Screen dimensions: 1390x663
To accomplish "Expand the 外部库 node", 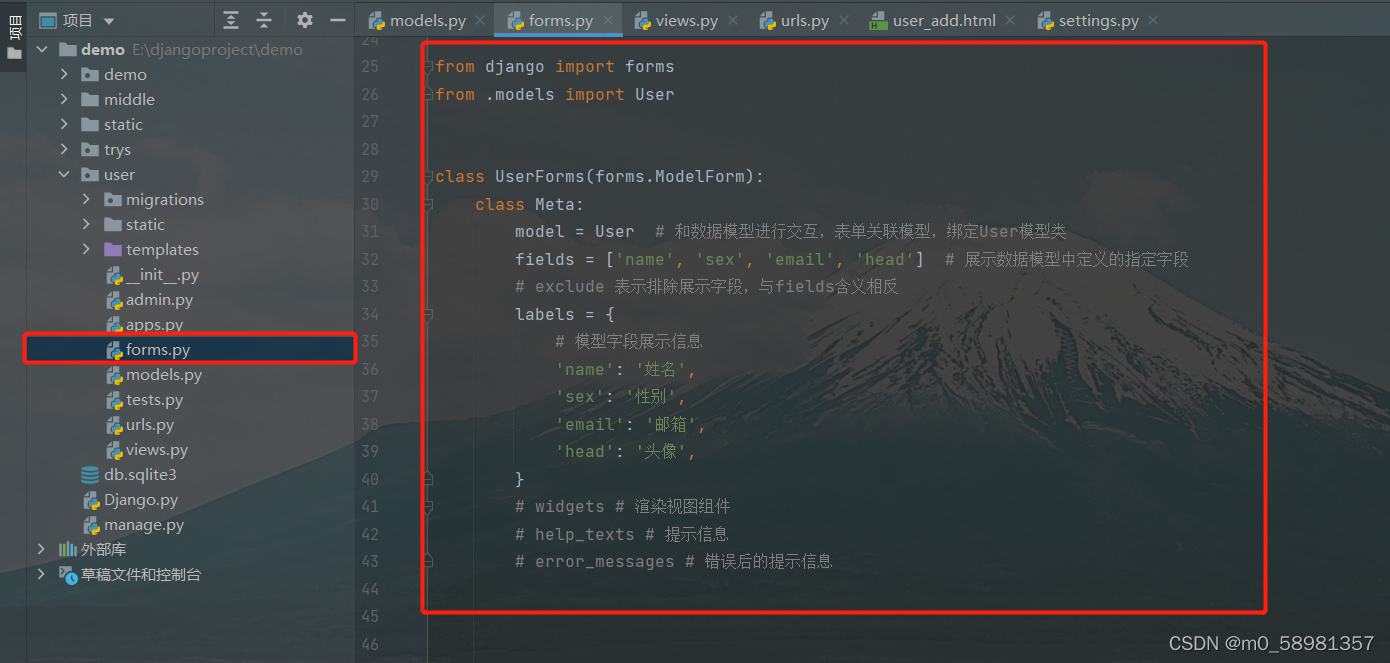I will [x=42, y=549].
